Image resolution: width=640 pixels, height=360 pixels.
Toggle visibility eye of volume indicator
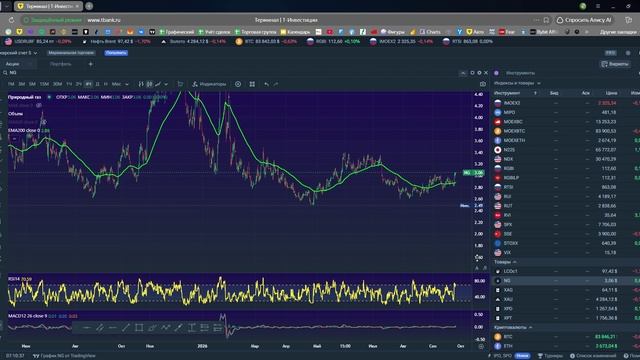(44, 122)
